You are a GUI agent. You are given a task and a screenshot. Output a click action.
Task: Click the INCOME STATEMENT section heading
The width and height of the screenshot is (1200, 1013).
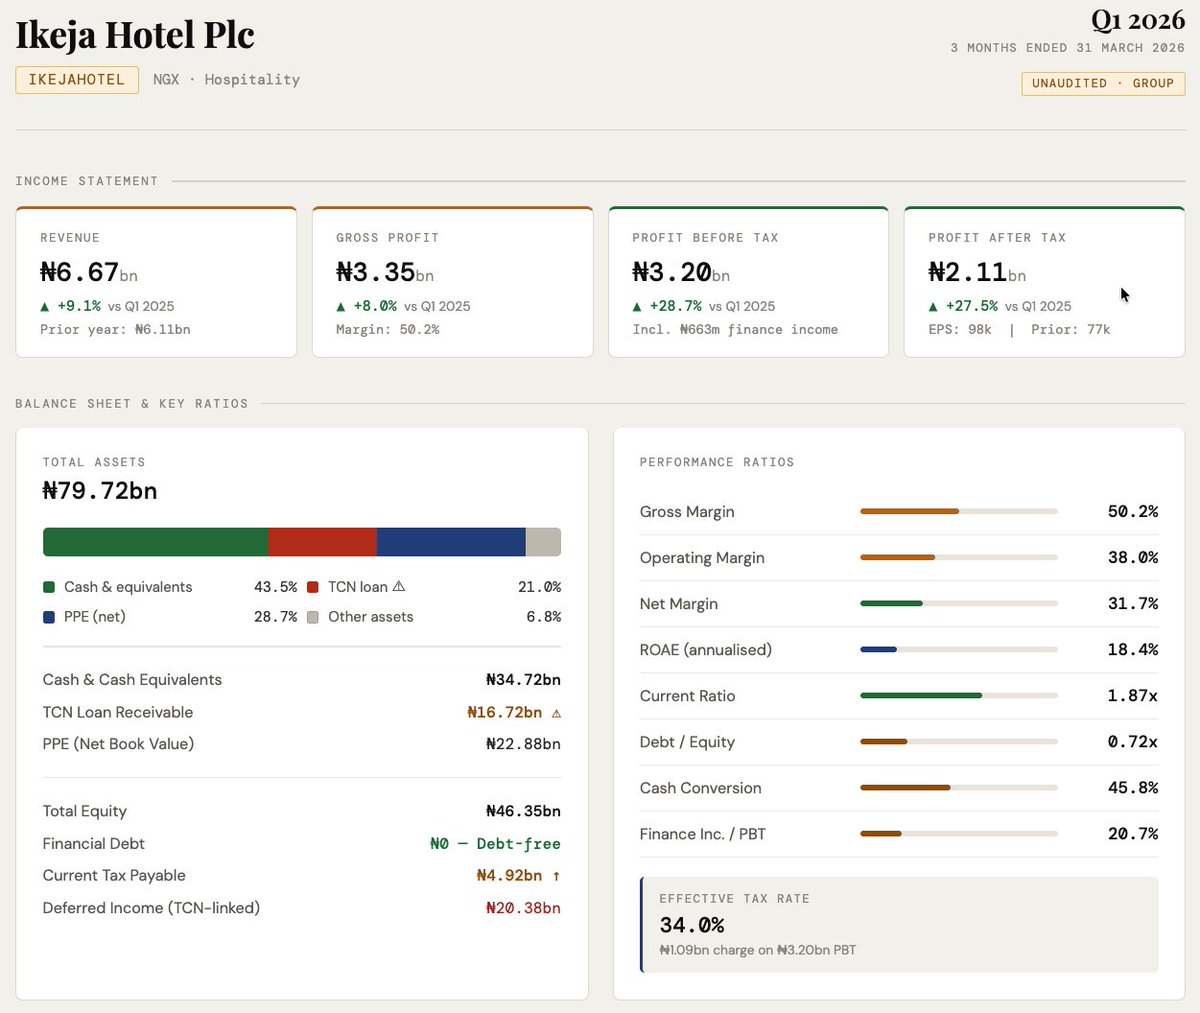[87, 181]
